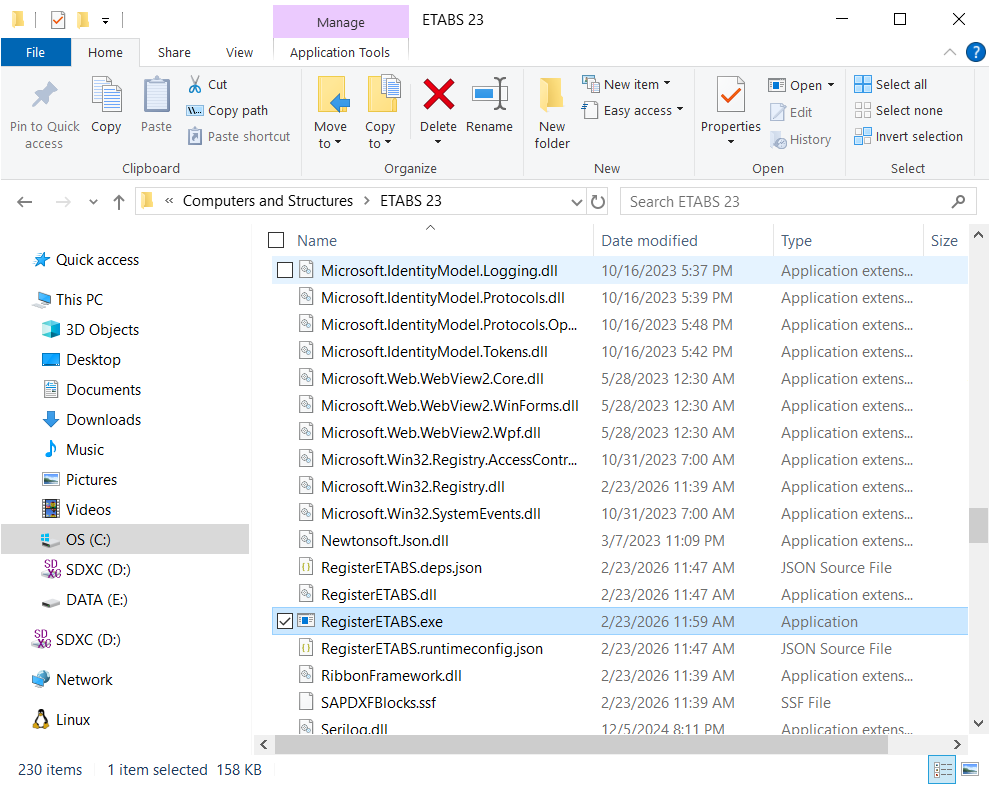Click the RegisterETABS.exe application icon
The width and height of the screenshot is (990, 785).
point(306,621)
